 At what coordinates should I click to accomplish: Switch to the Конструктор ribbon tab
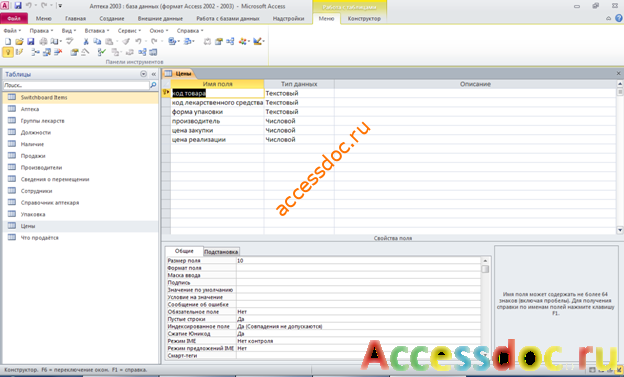tap(364, 19)
